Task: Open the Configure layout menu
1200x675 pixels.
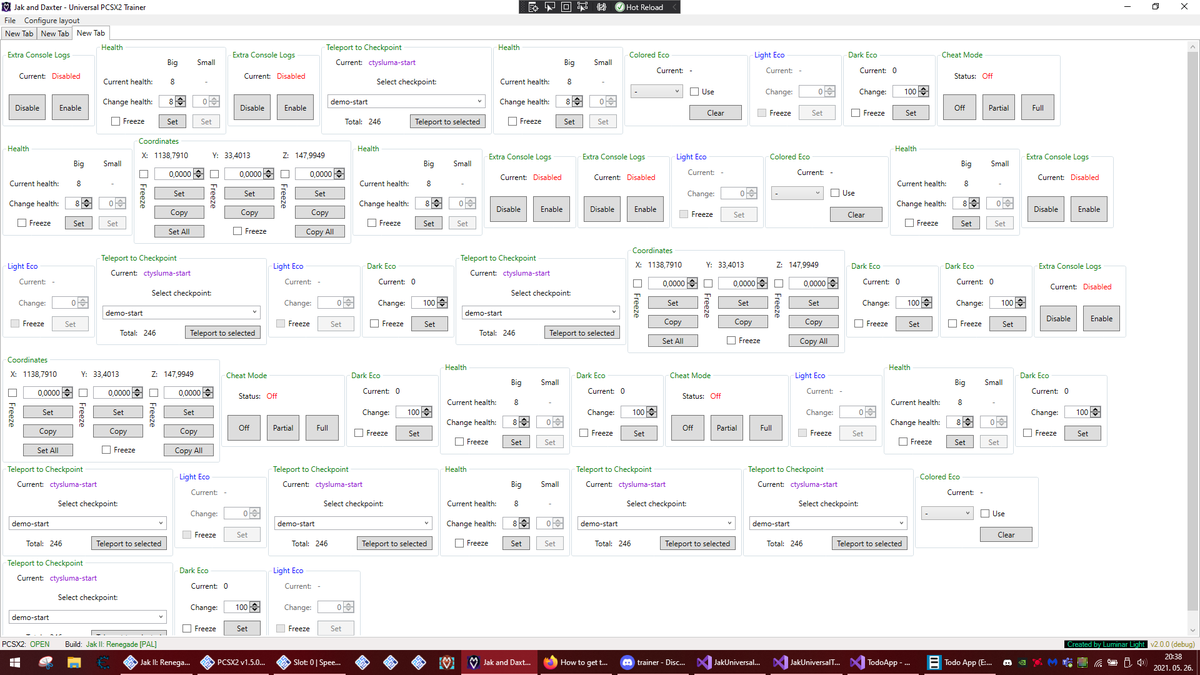Action: tap(52, 20)
